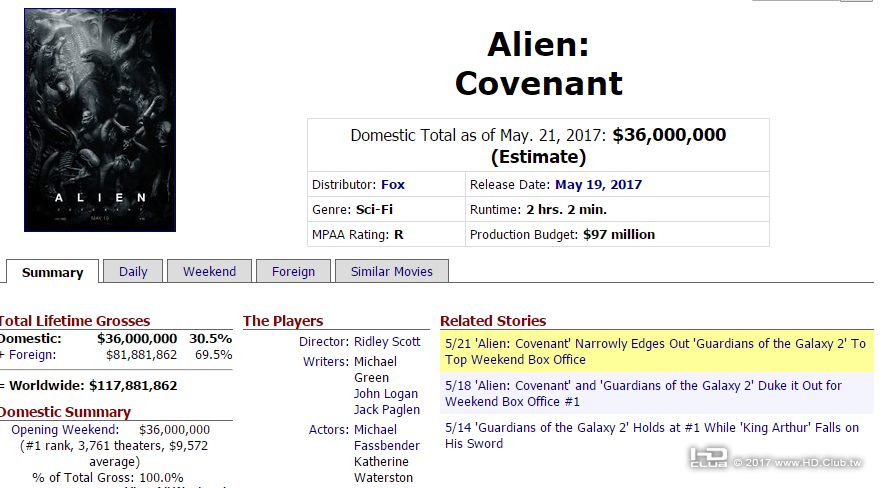Click the writer John Logan link
Screen dimensions: 884x488
coord(386,393)
